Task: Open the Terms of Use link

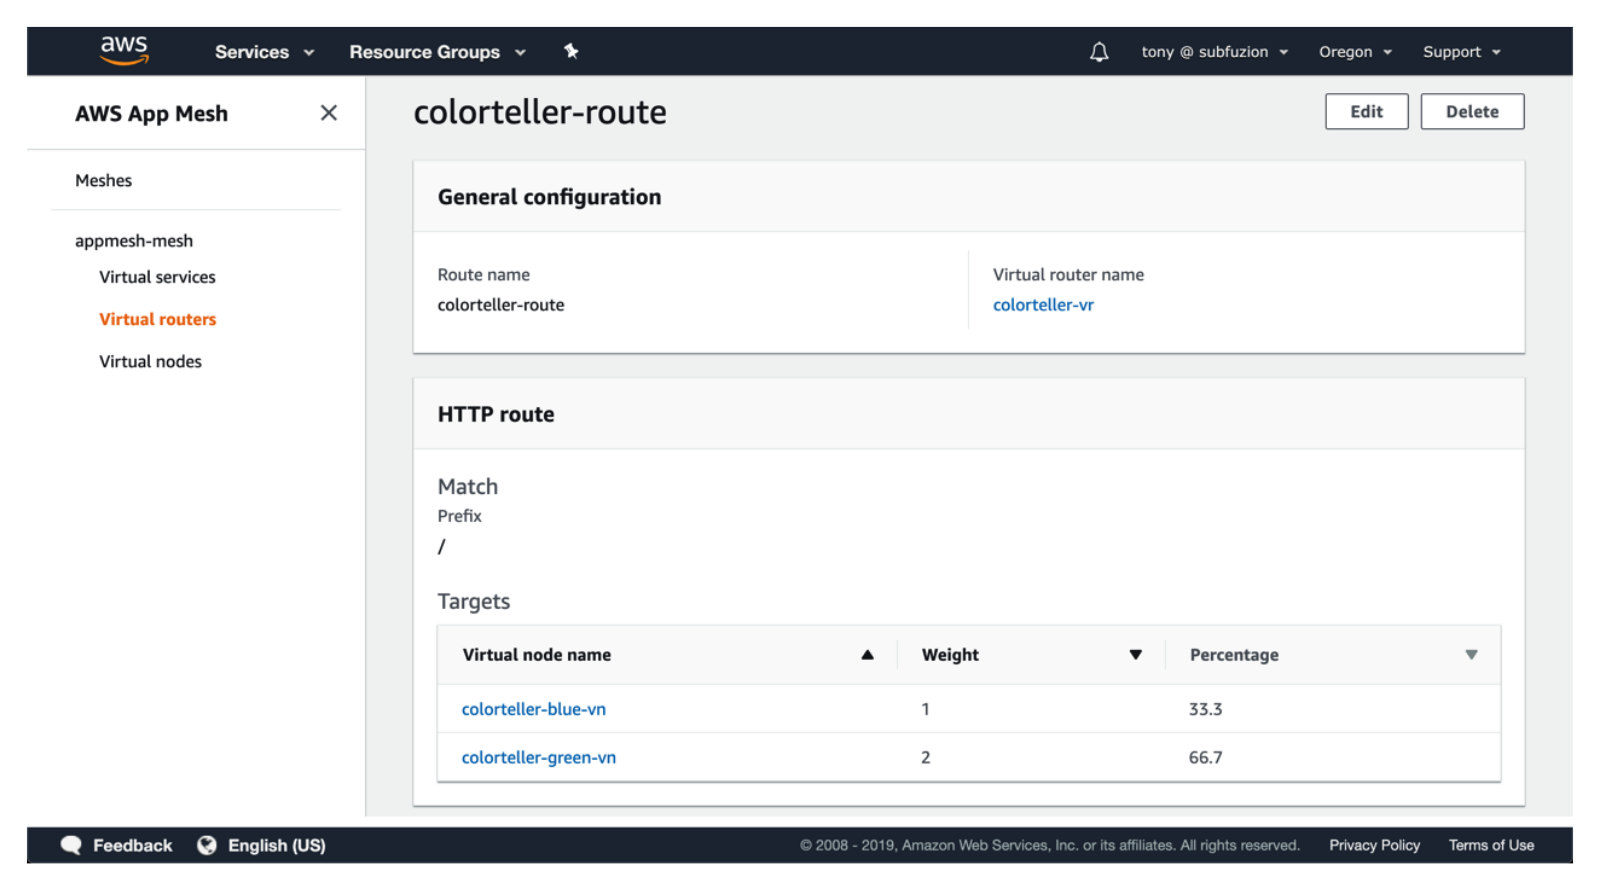Action: pyautogui.click(x=1491, y=845)
